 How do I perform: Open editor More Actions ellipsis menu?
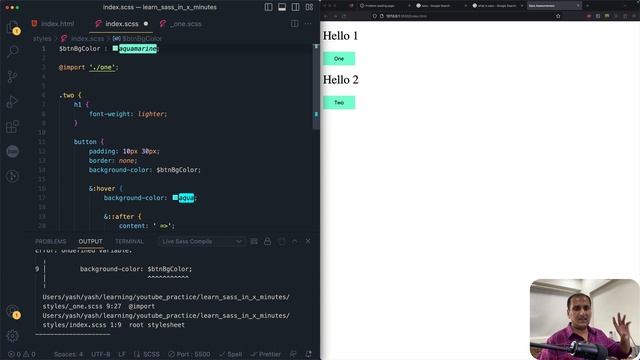point(308,24)
